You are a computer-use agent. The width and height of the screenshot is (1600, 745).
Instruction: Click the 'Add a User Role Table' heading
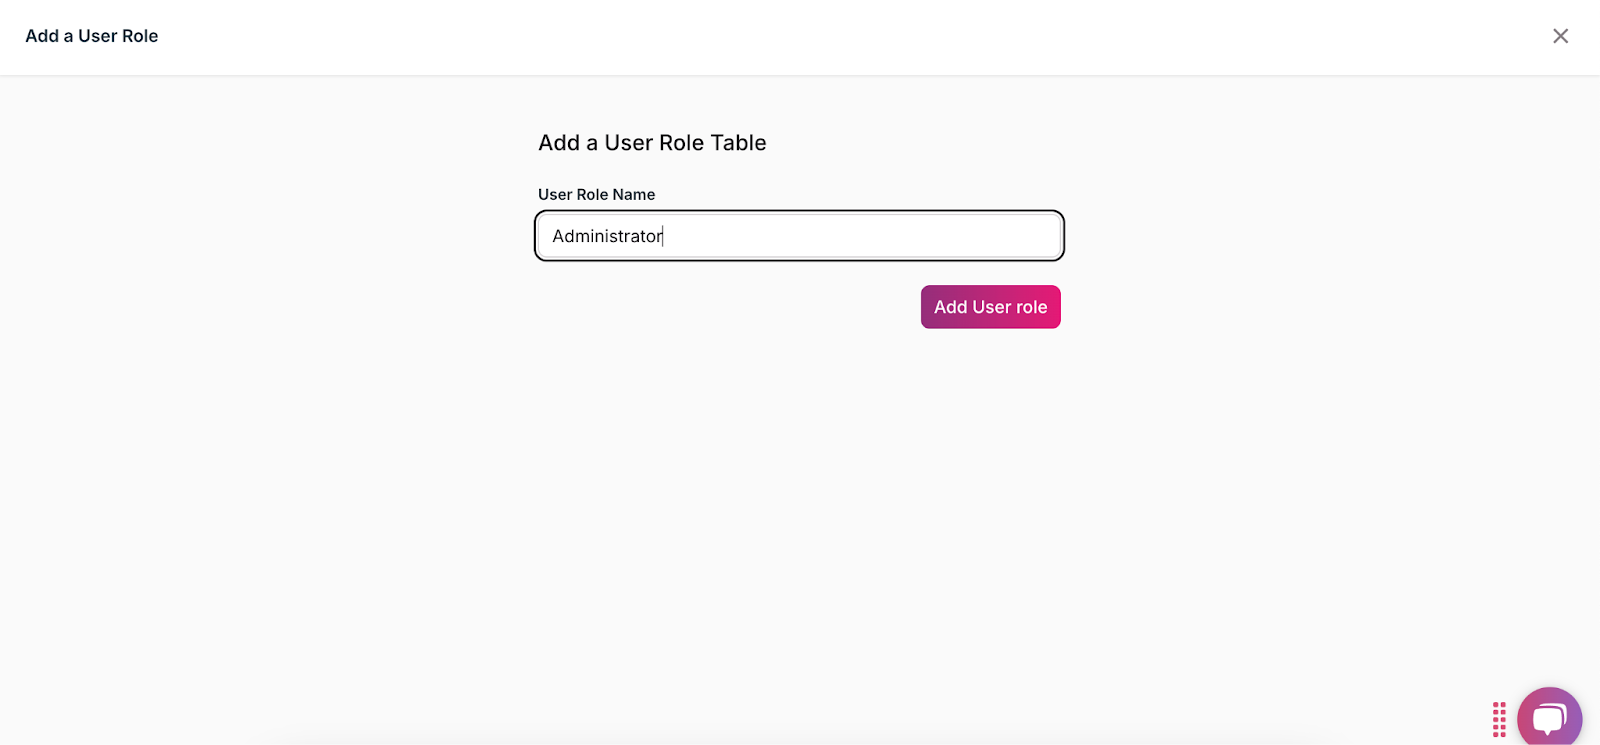(x=652, y=143)
